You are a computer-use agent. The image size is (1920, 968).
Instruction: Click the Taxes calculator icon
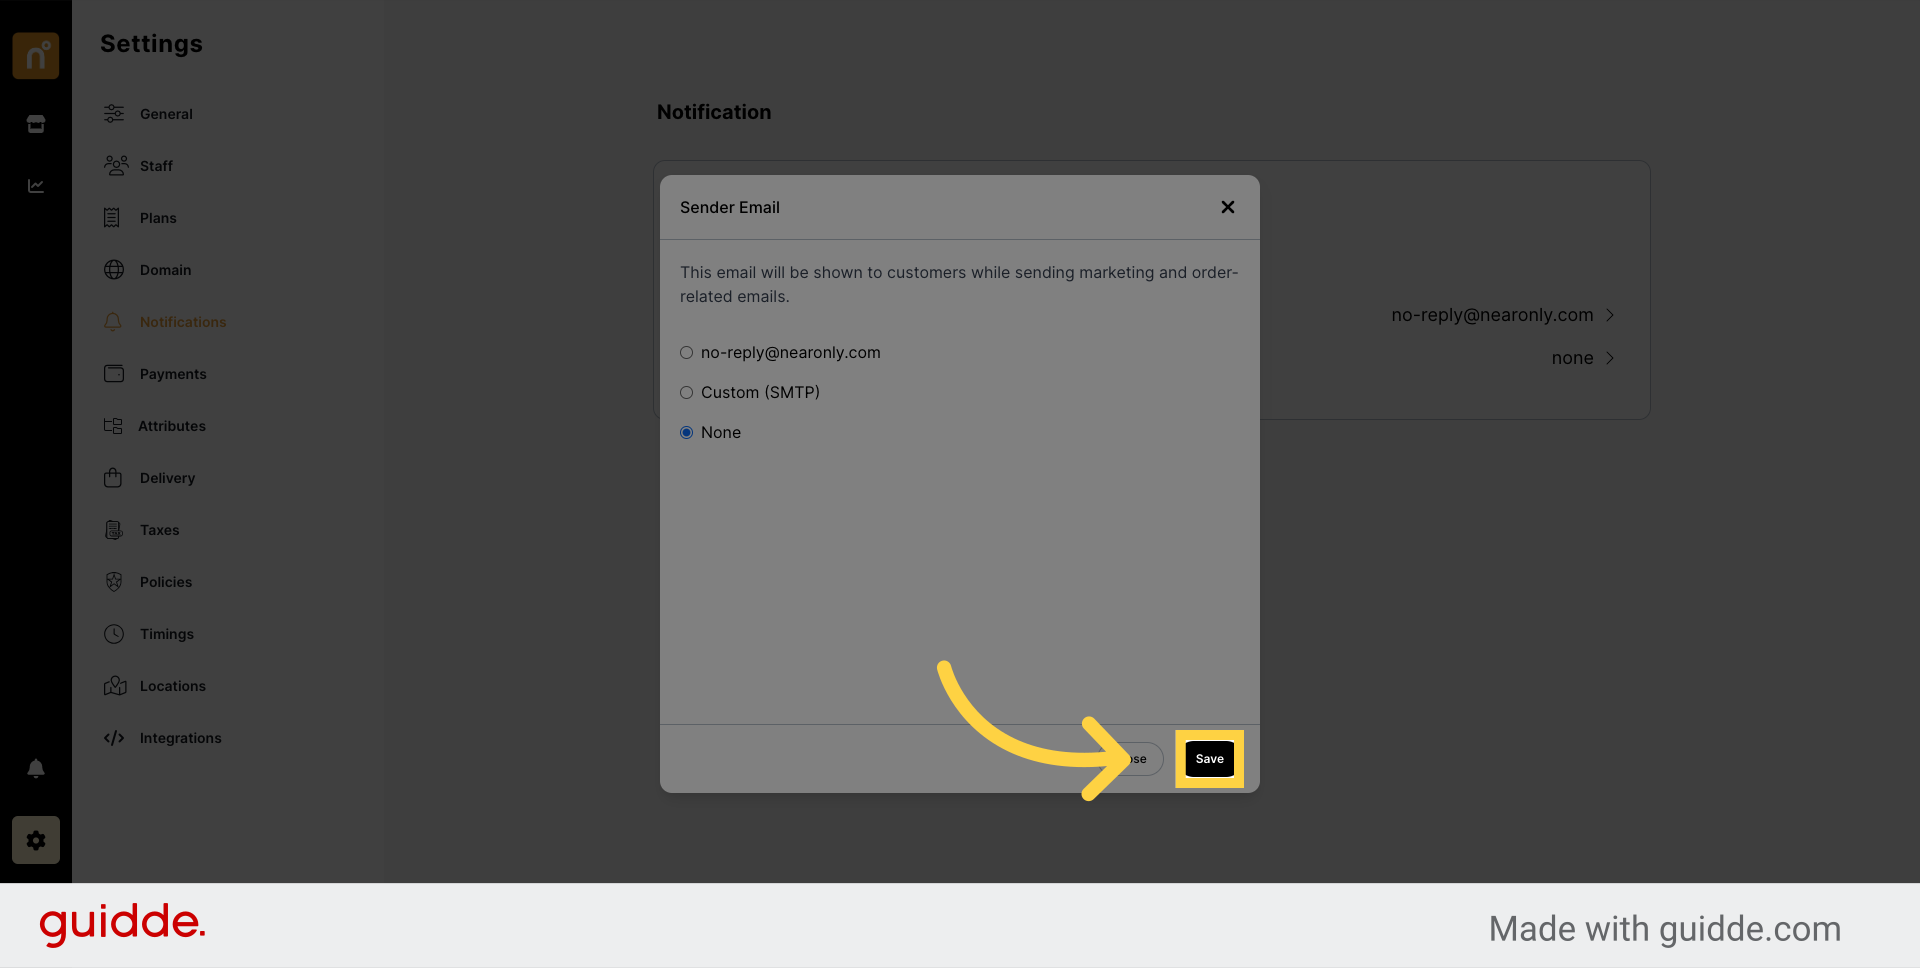tap(114, 530)
